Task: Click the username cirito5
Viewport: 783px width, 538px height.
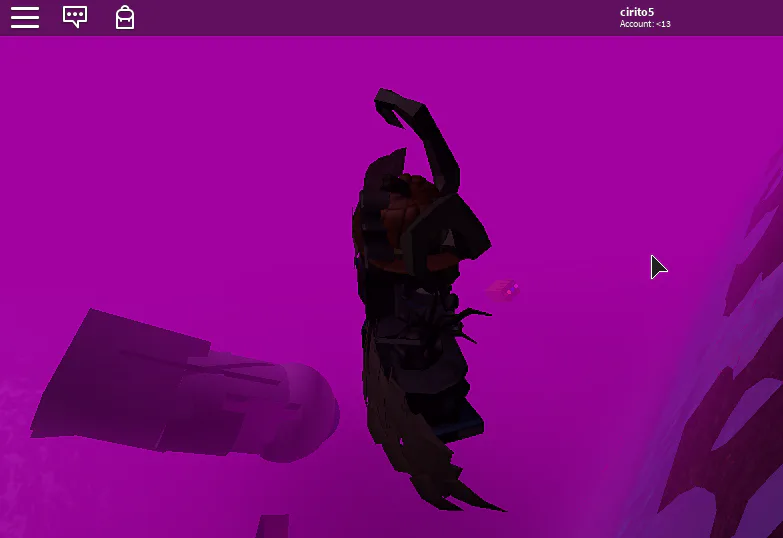Action: click(637, 12)
